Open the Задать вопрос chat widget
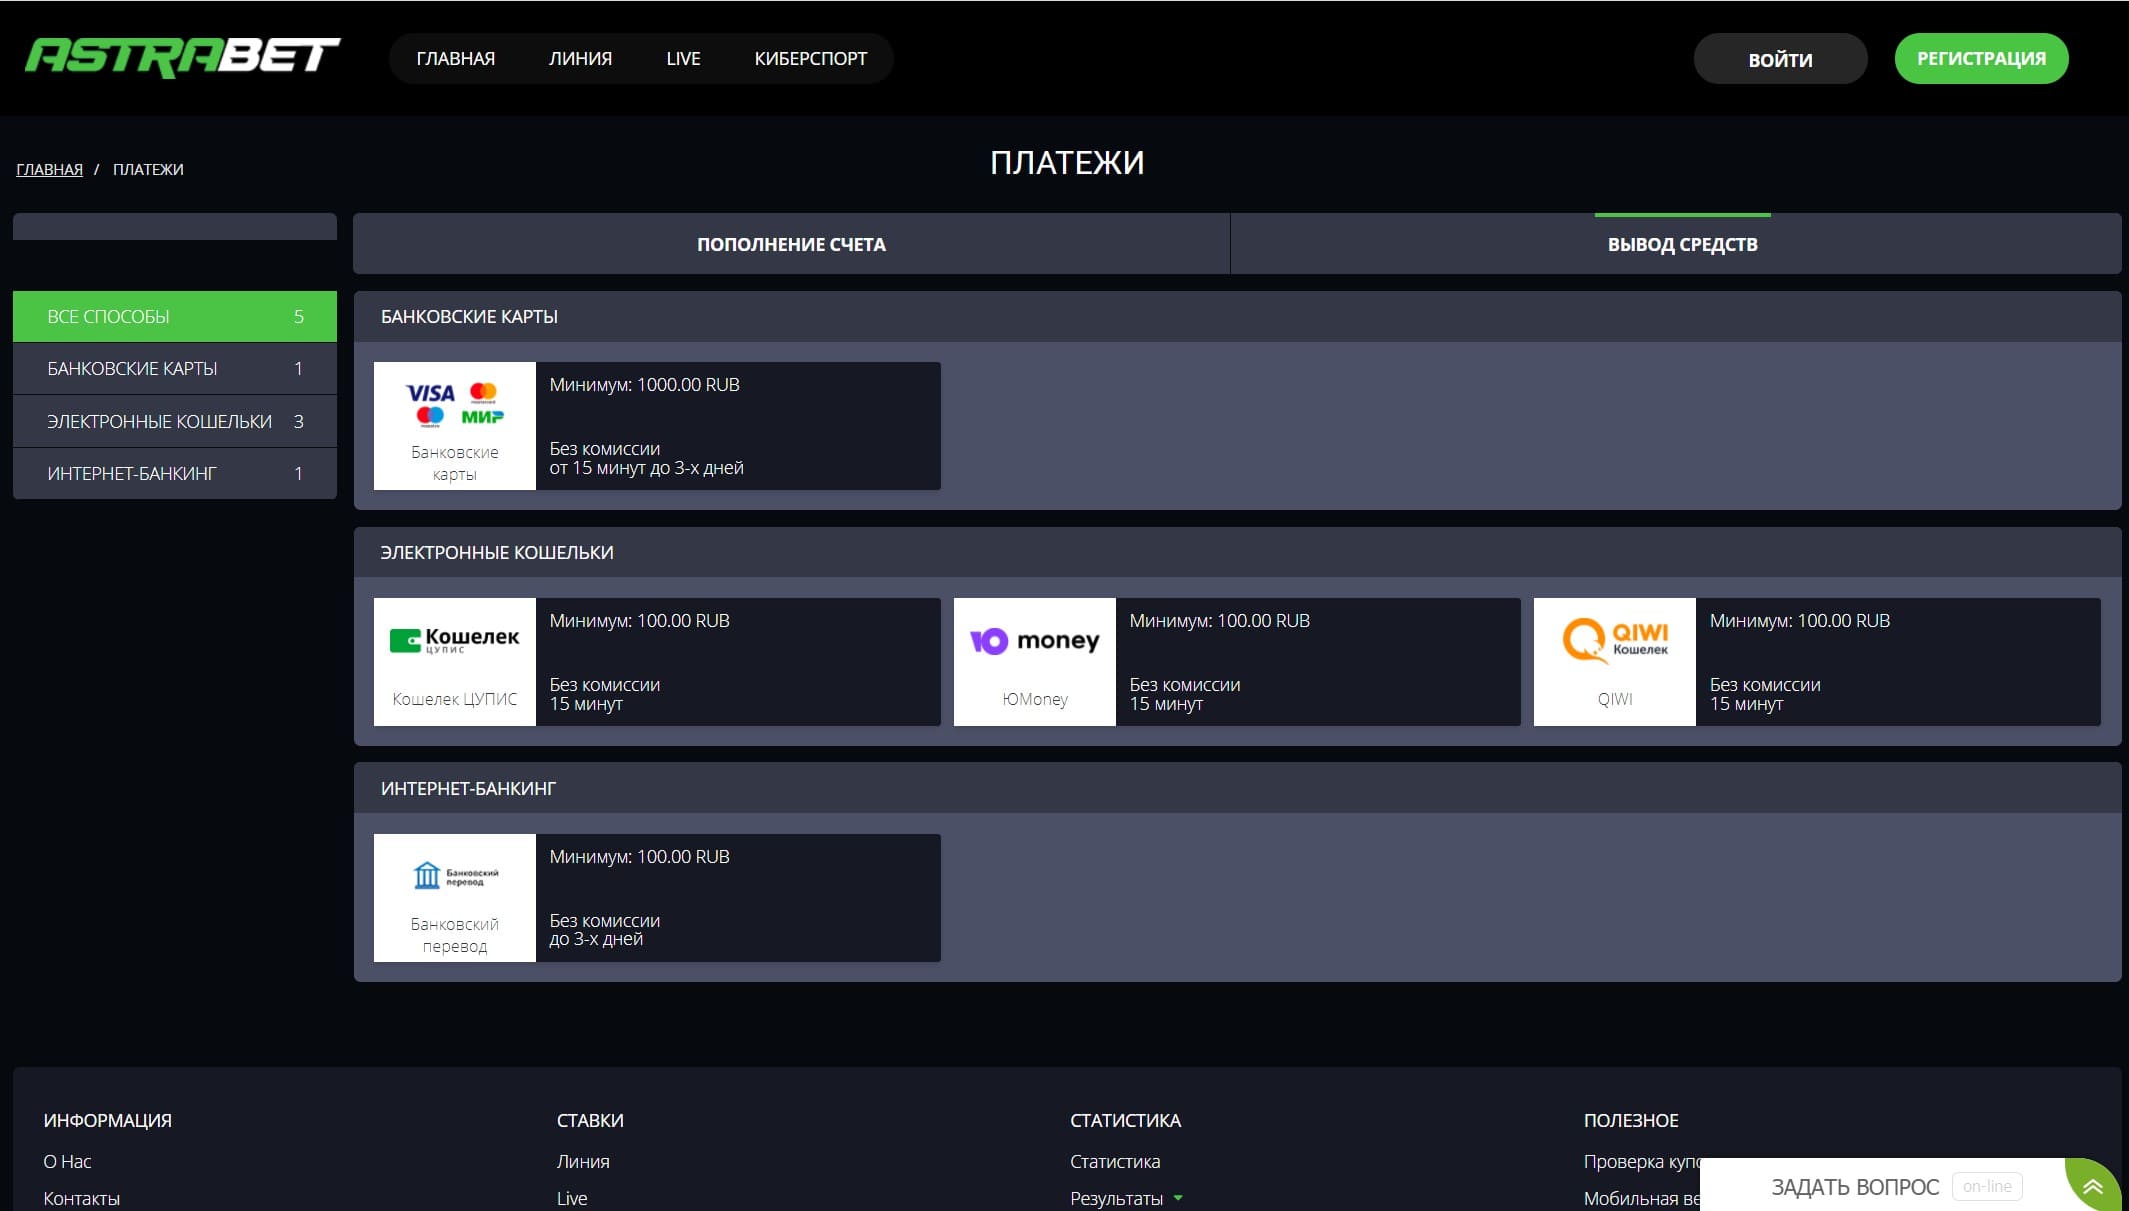 coord(1855,1187)
